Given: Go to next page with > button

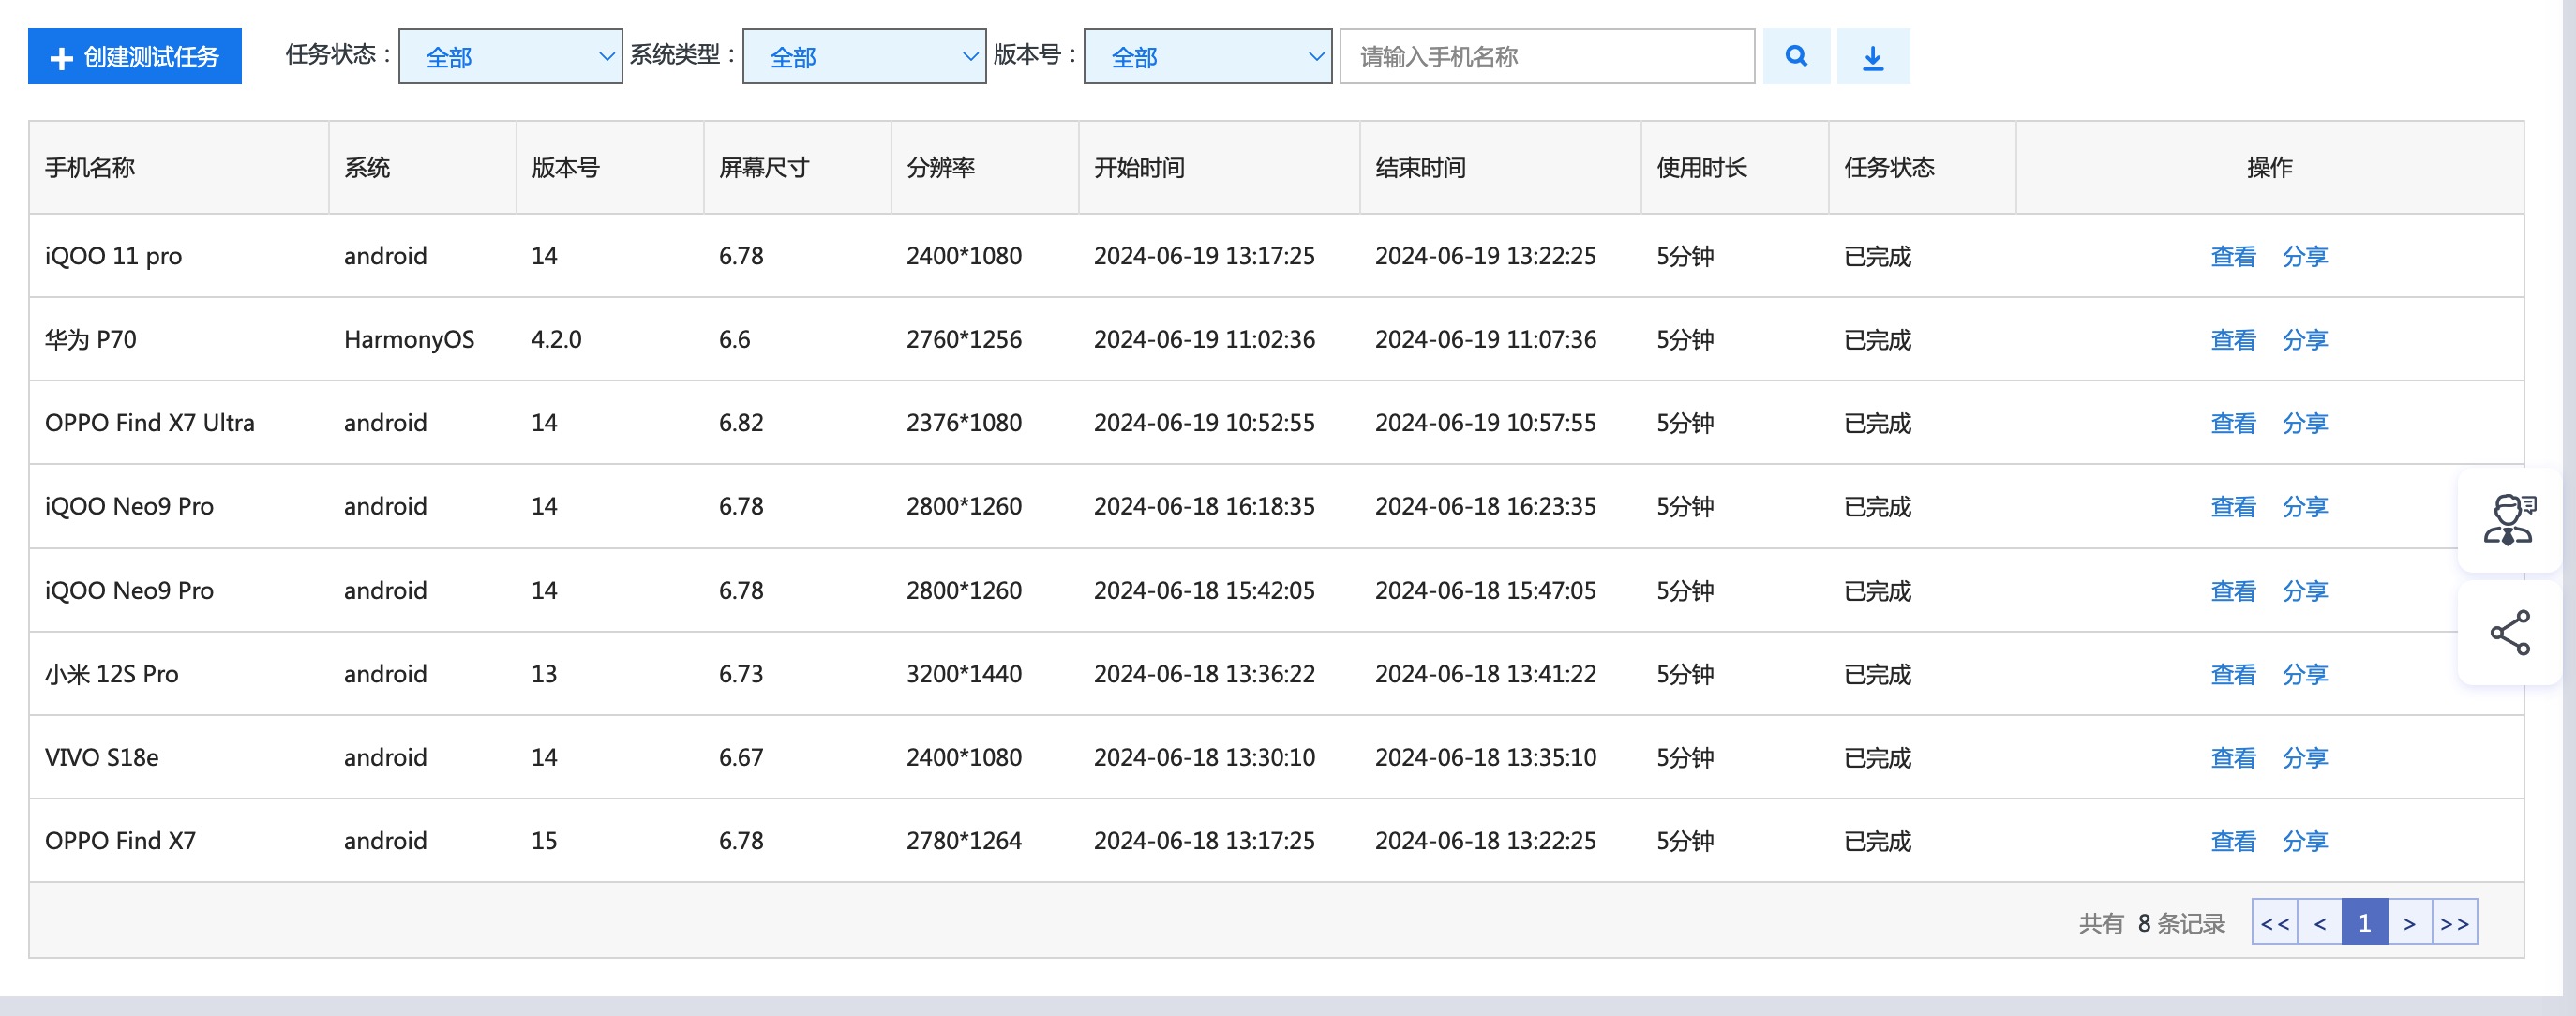Looking at the screenshot, I should [2409, 922].
